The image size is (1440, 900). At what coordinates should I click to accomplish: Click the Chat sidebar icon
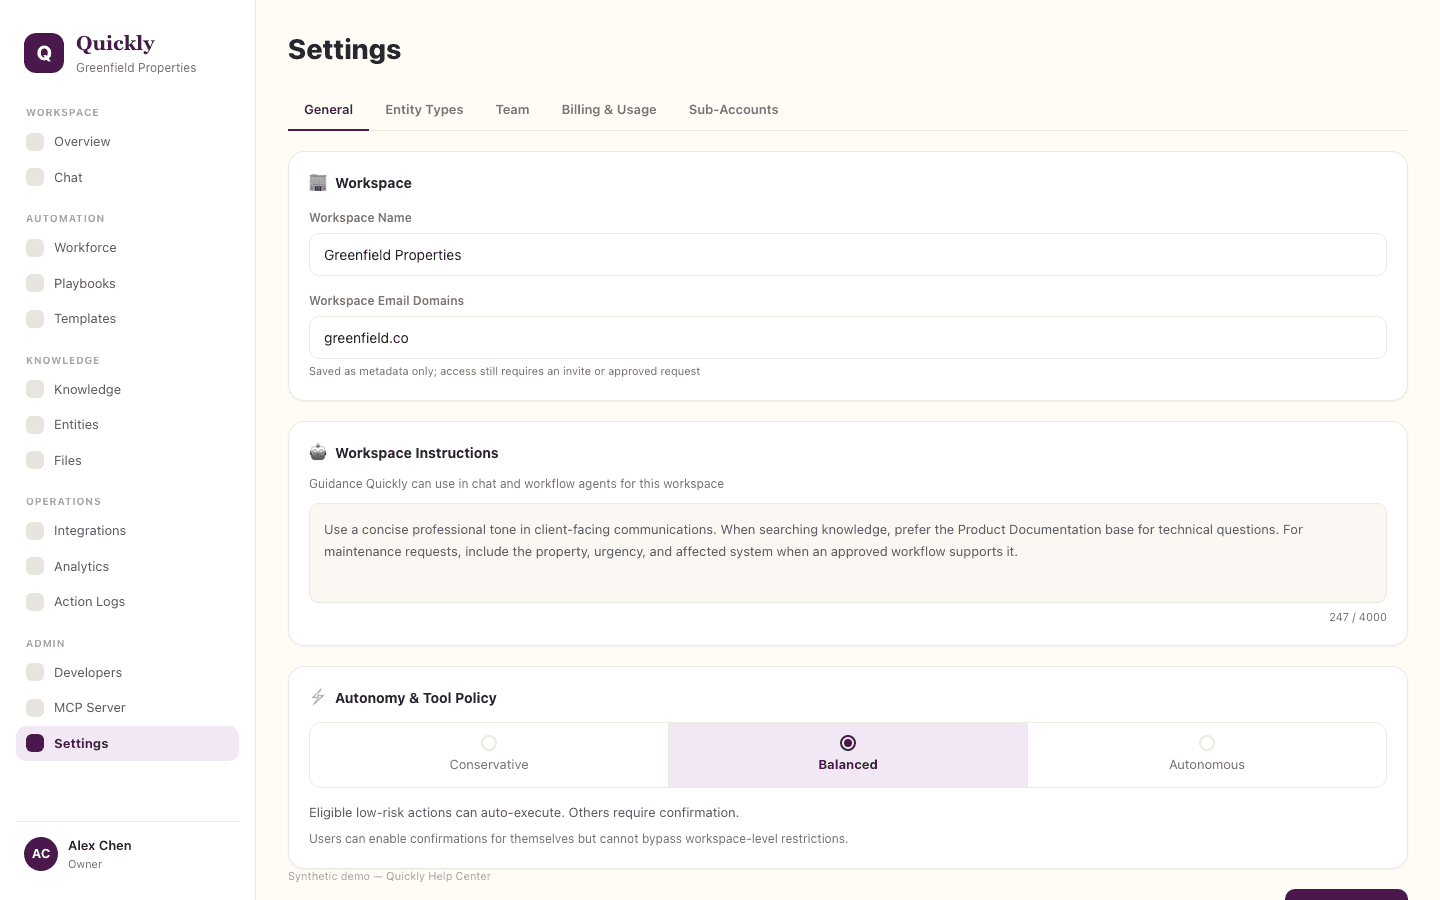point(35,177)
